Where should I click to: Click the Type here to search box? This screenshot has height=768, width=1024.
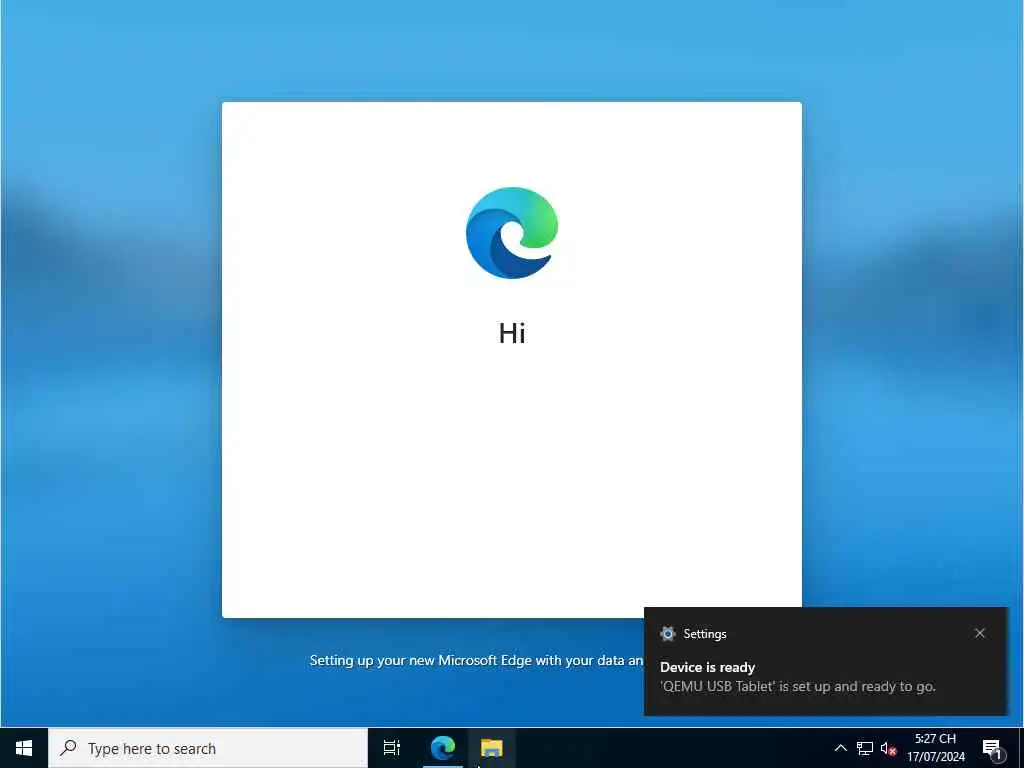tap(208, 748)
